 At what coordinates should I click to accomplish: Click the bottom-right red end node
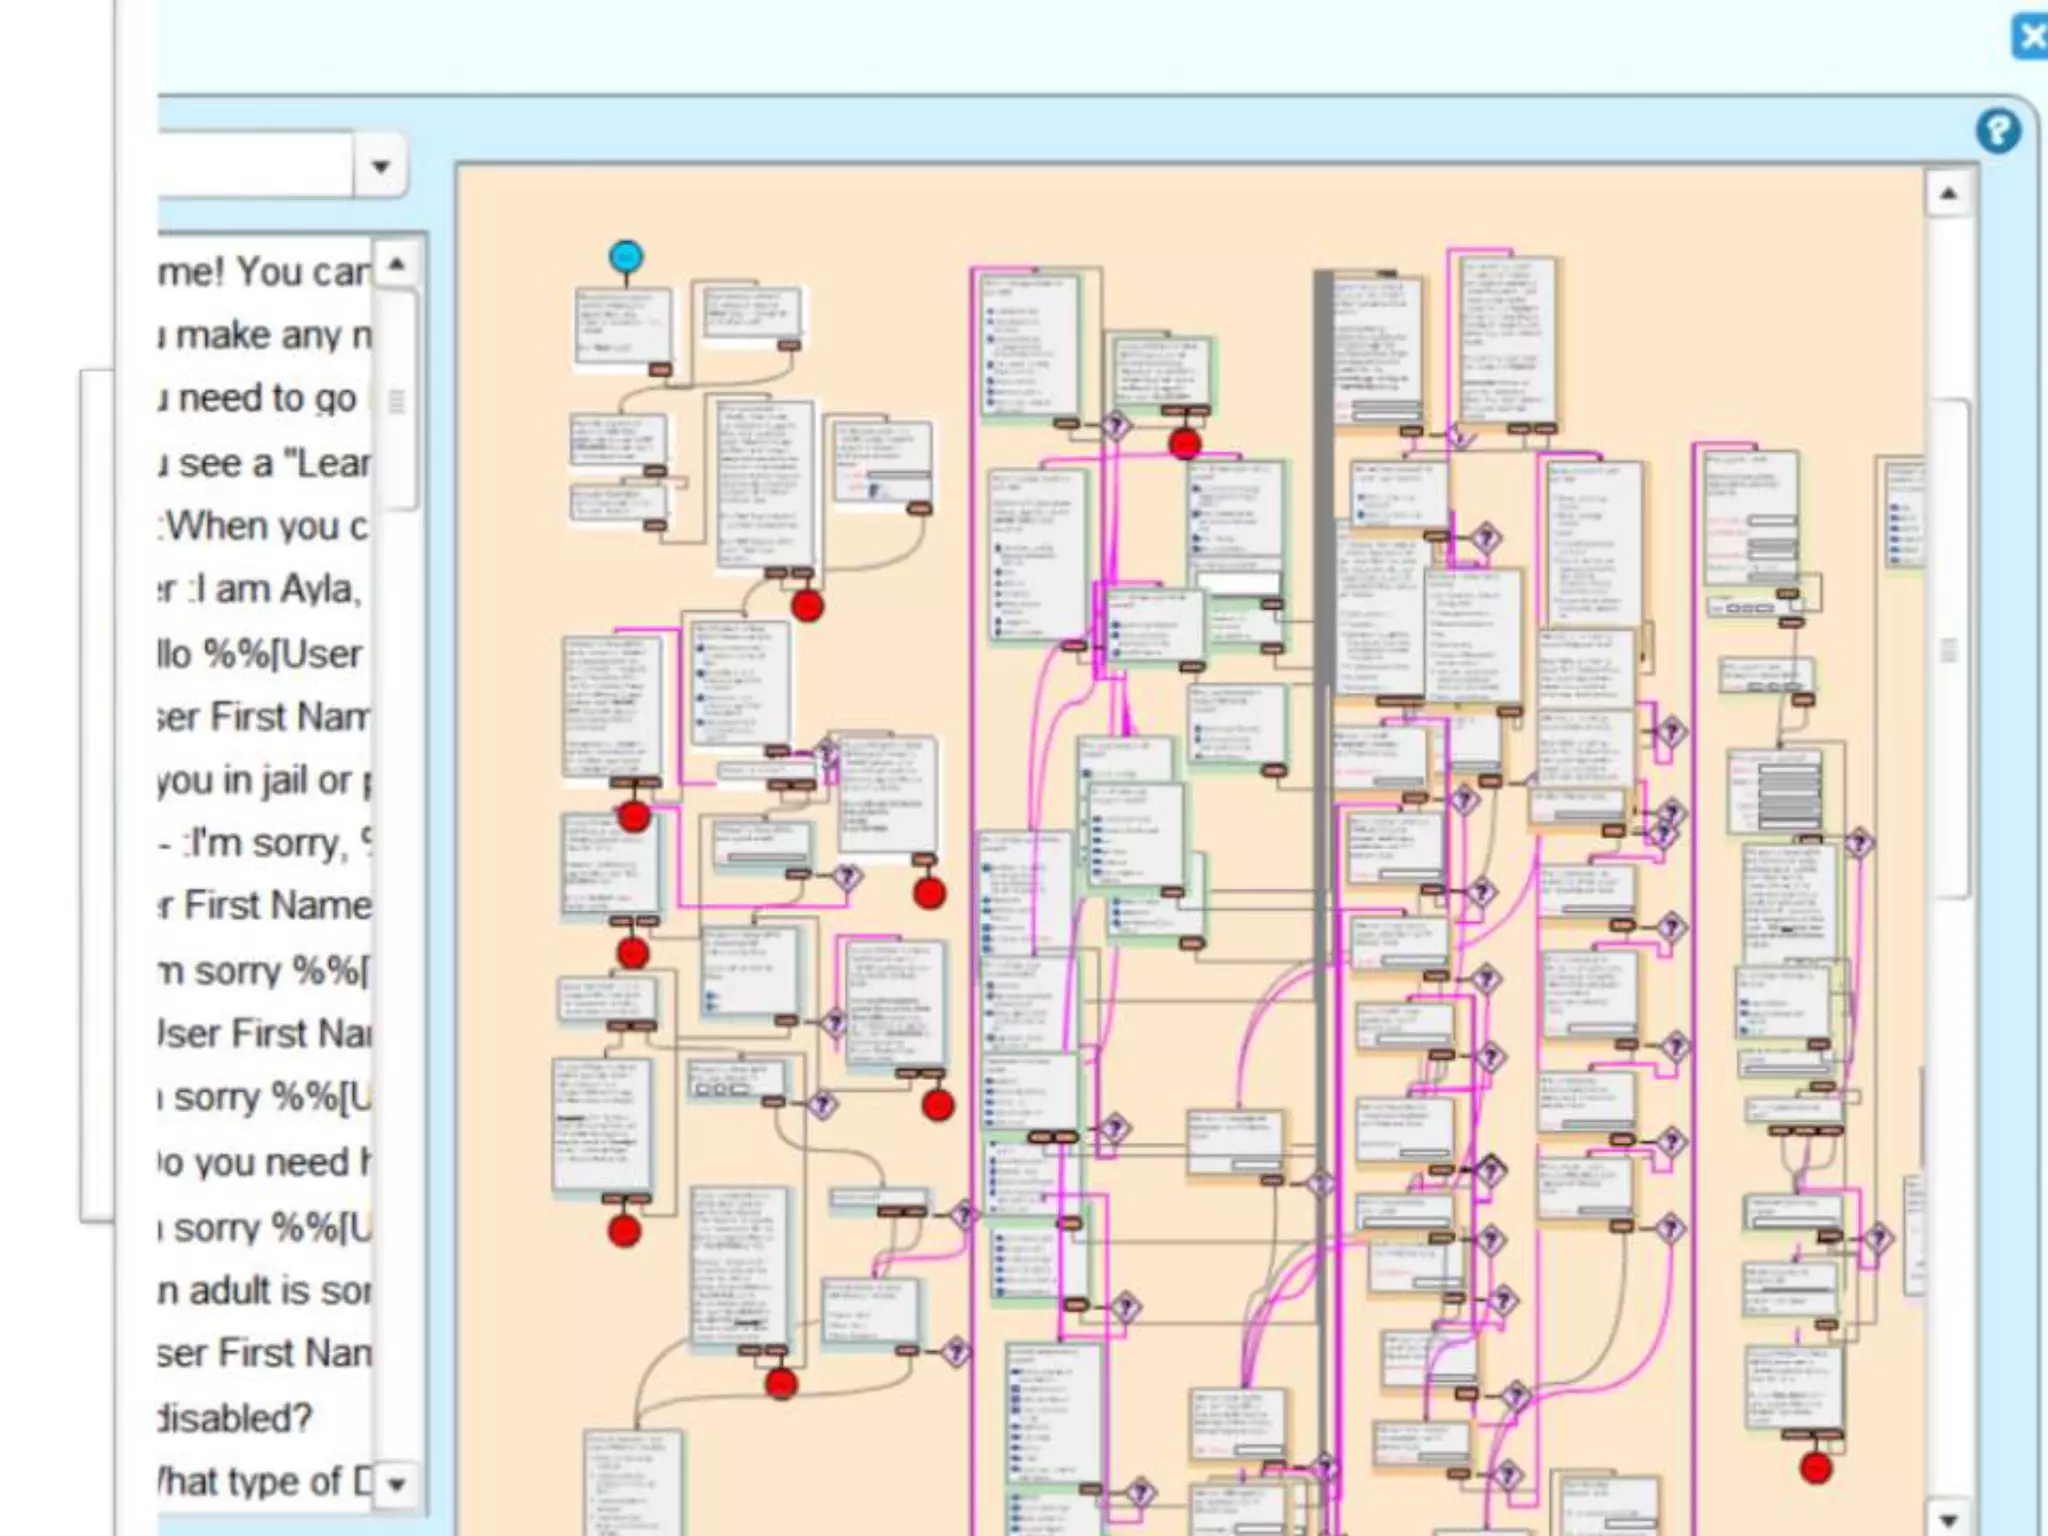click(x=1816, y=1467)
